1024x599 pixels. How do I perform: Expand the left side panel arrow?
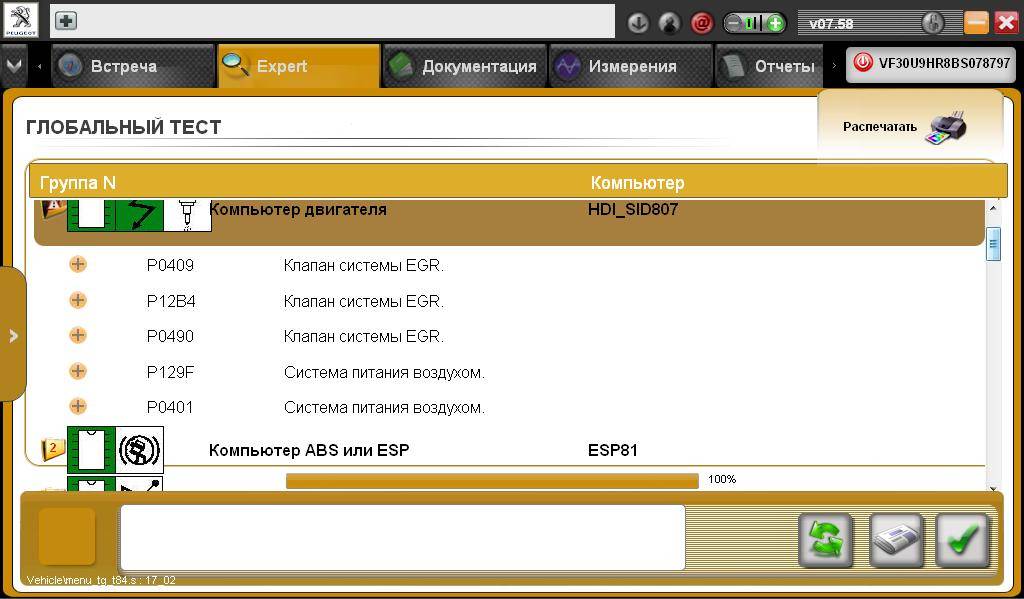13,336
